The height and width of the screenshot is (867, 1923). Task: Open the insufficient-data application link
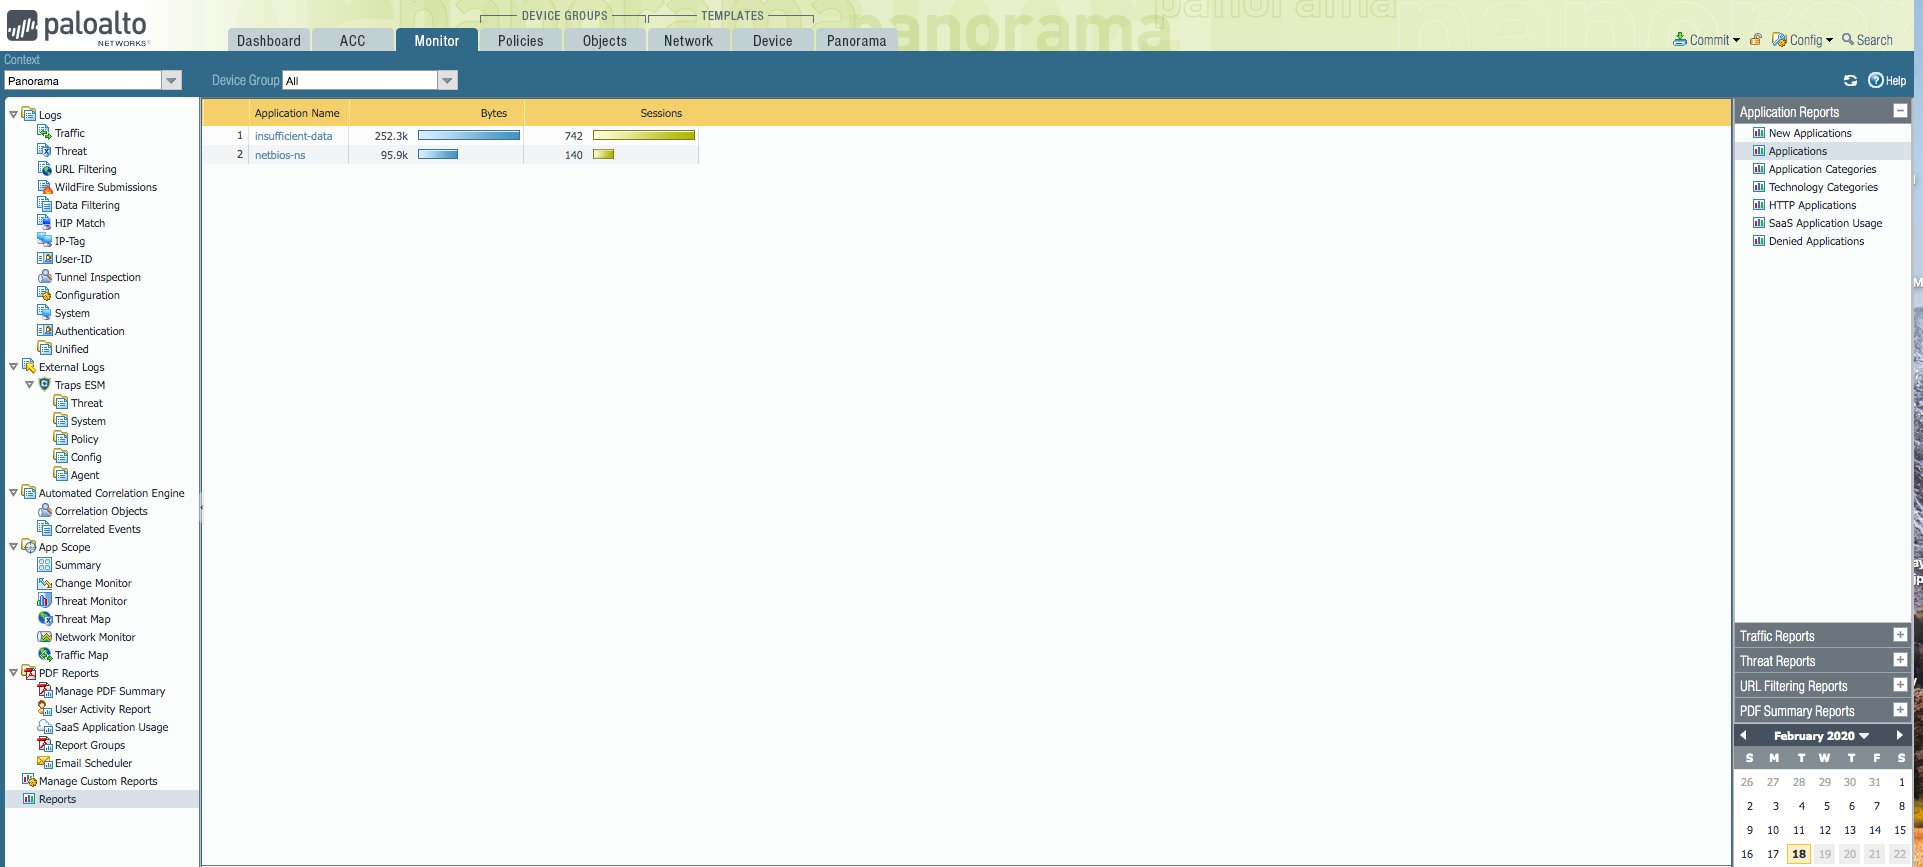pos(293,136)
